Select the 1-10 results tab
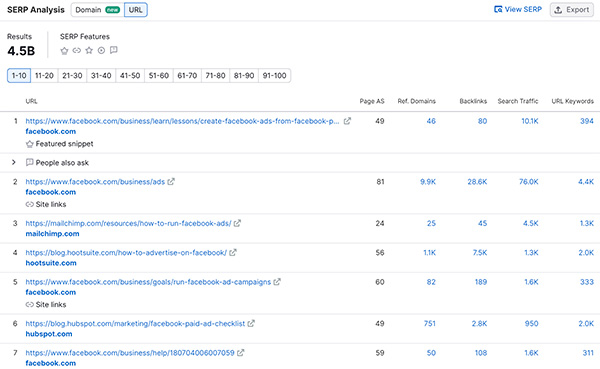The width and height of the screenshot is (600, 369). pos(19,75)
